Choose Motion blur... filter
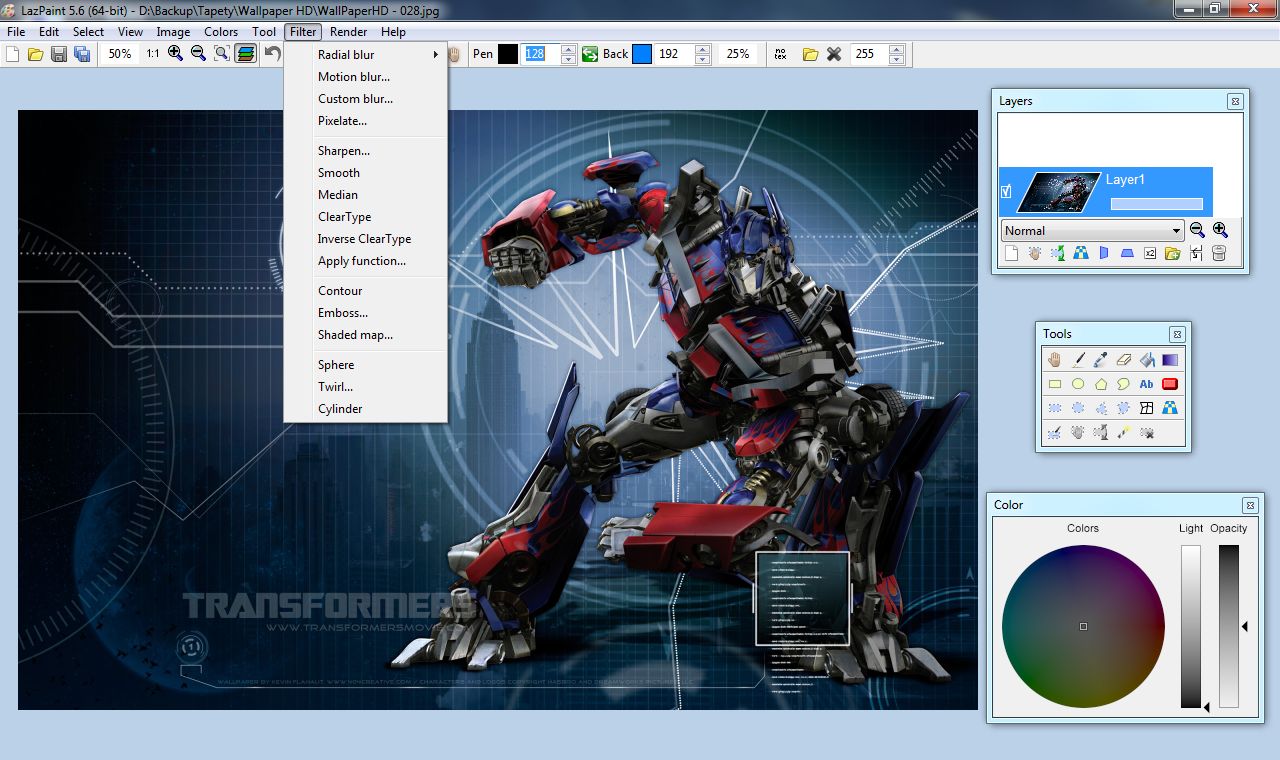 354,77
